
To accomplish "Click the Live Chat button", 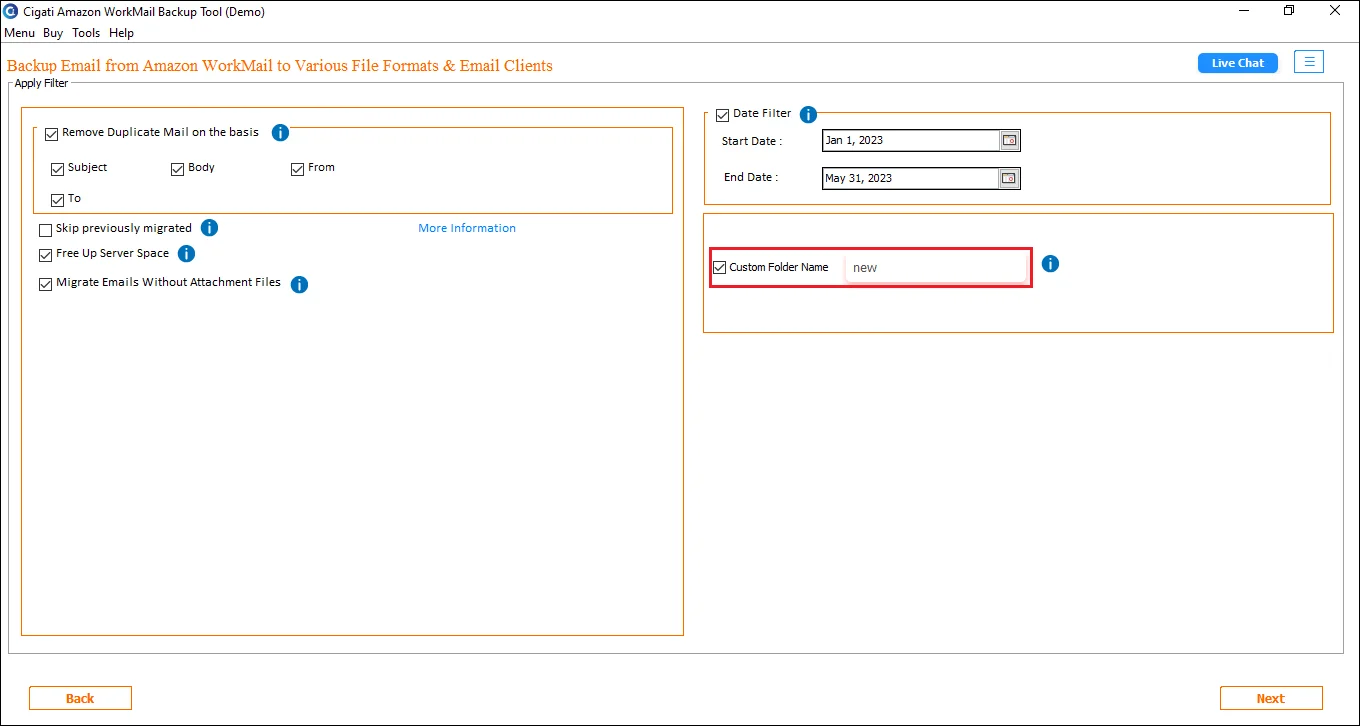I will point(1238,63).
